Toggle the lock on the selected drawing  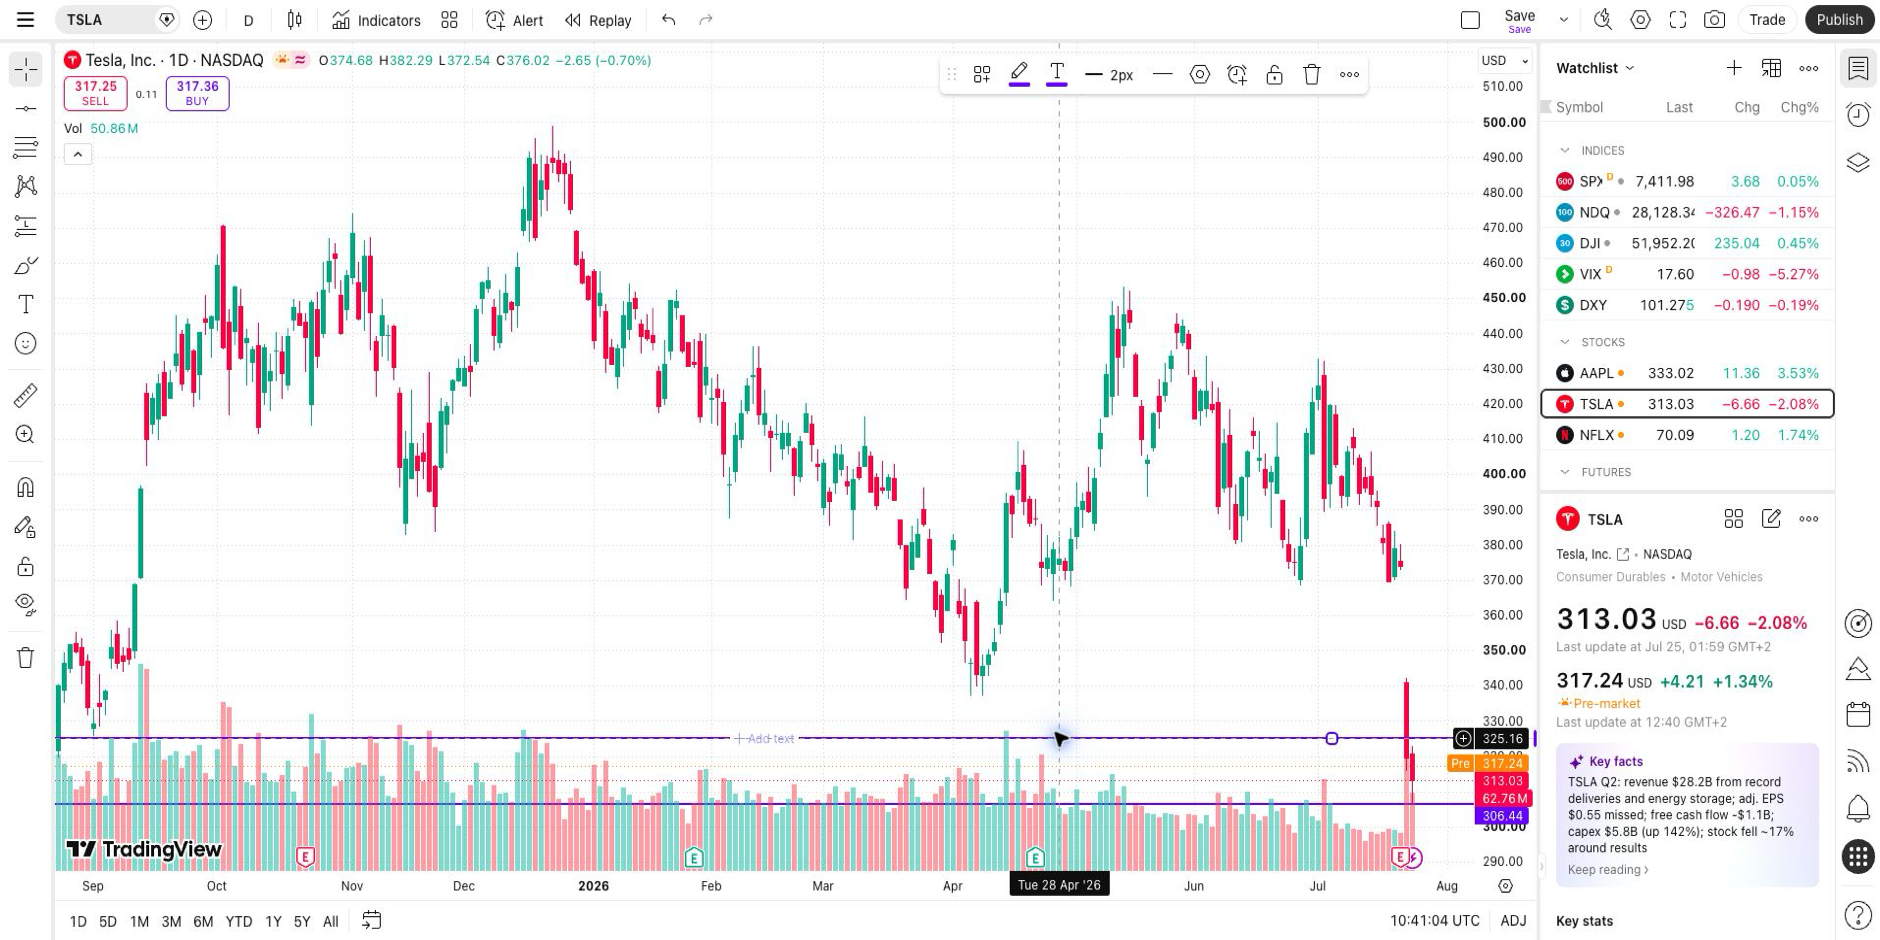pyautogui.click(x=1274, y=74)
